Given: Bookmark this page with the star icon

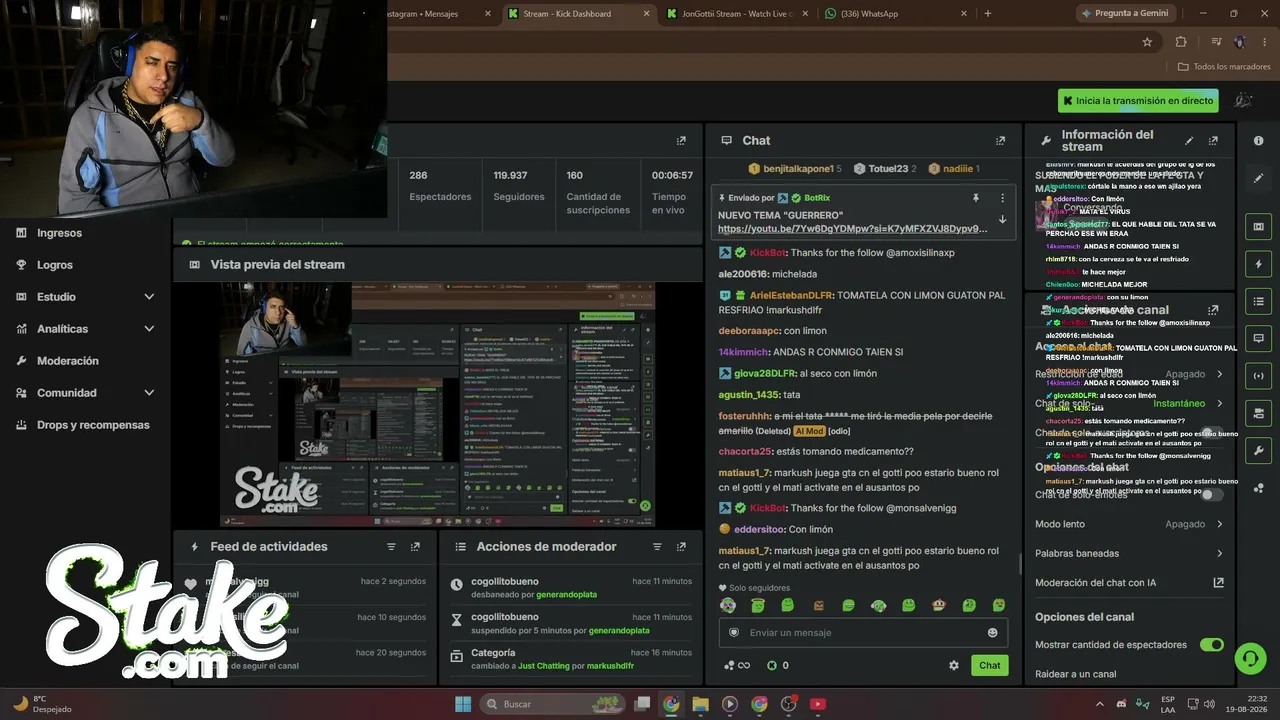Looking at the screenshot, I should coord(1147,42).
